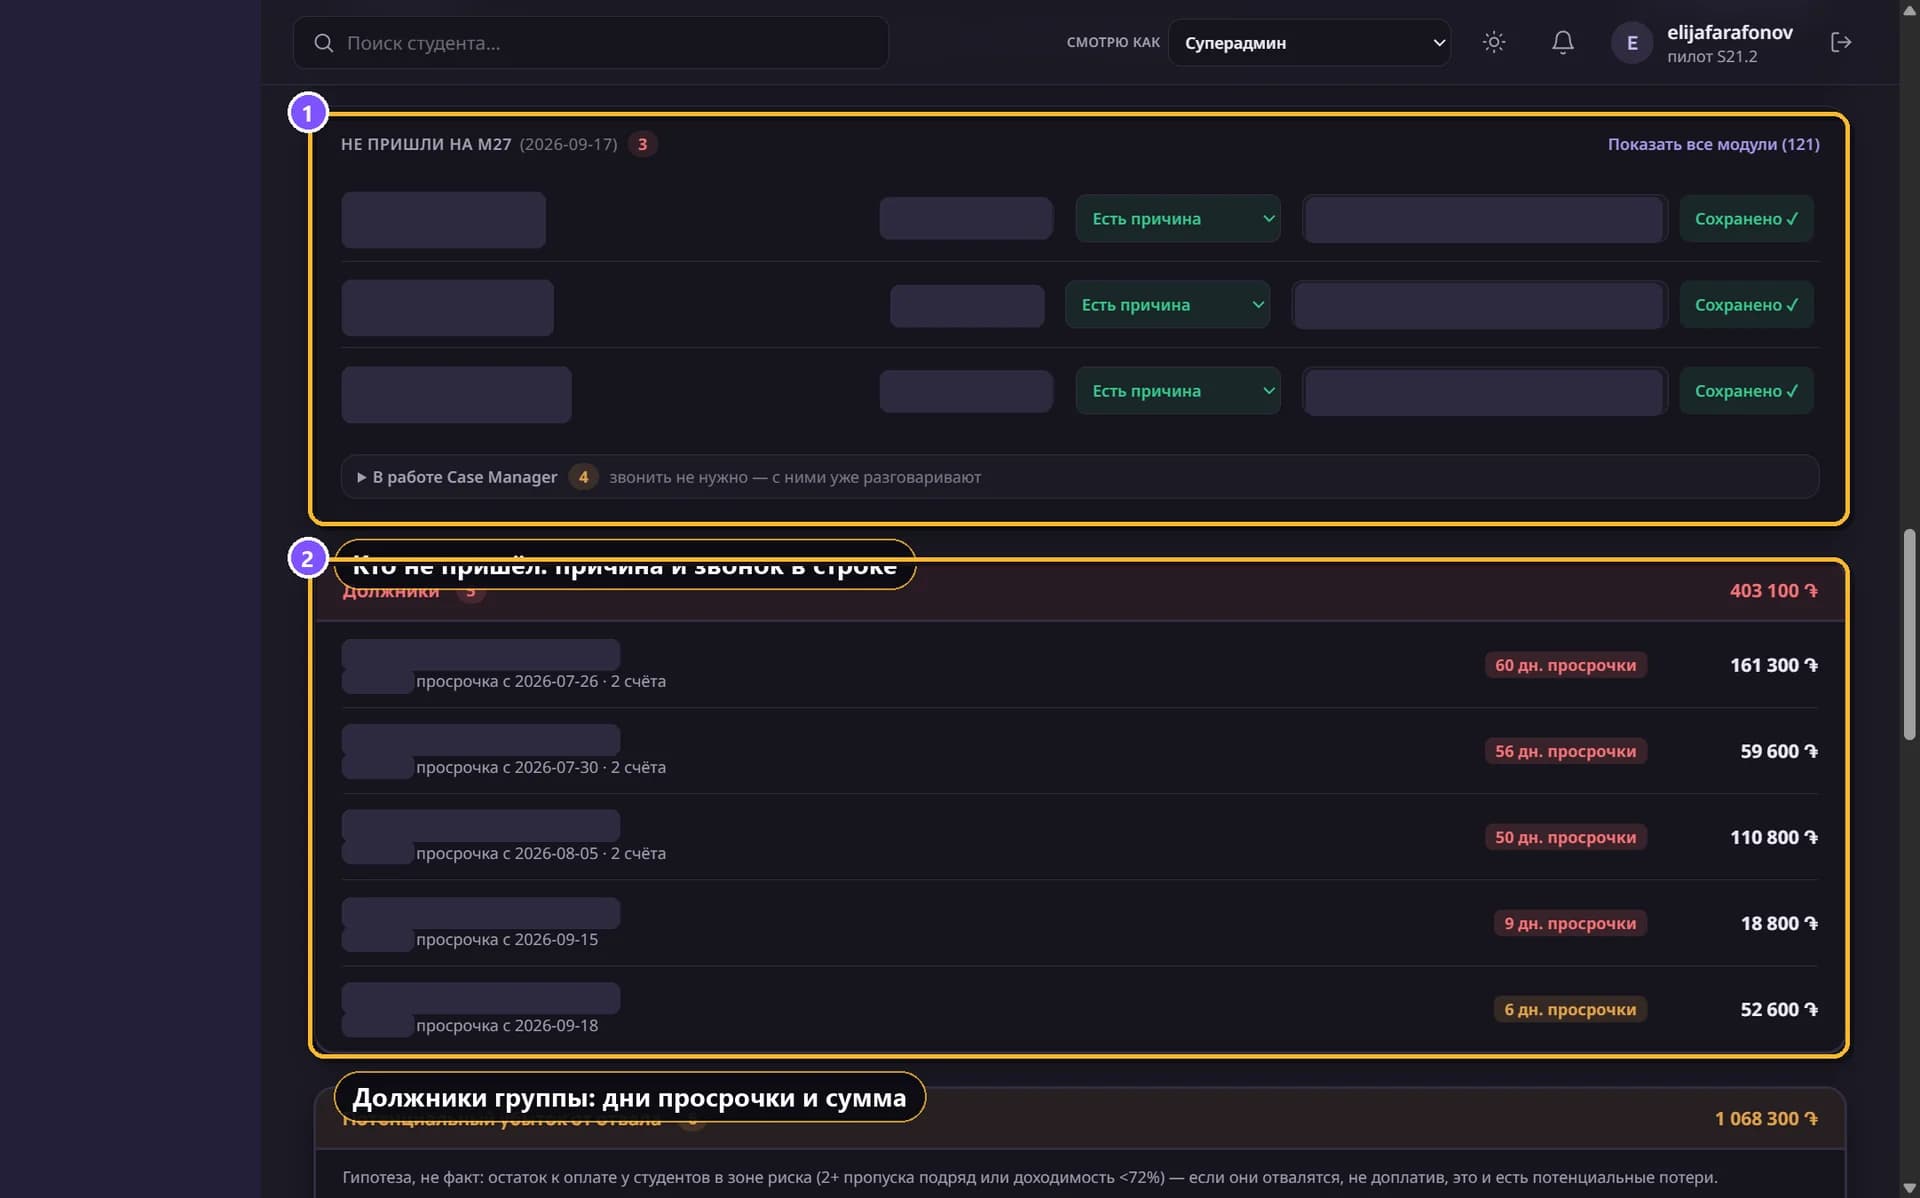Focus the student search field
Screen dimensions: 1920x1198
[591, 43]
